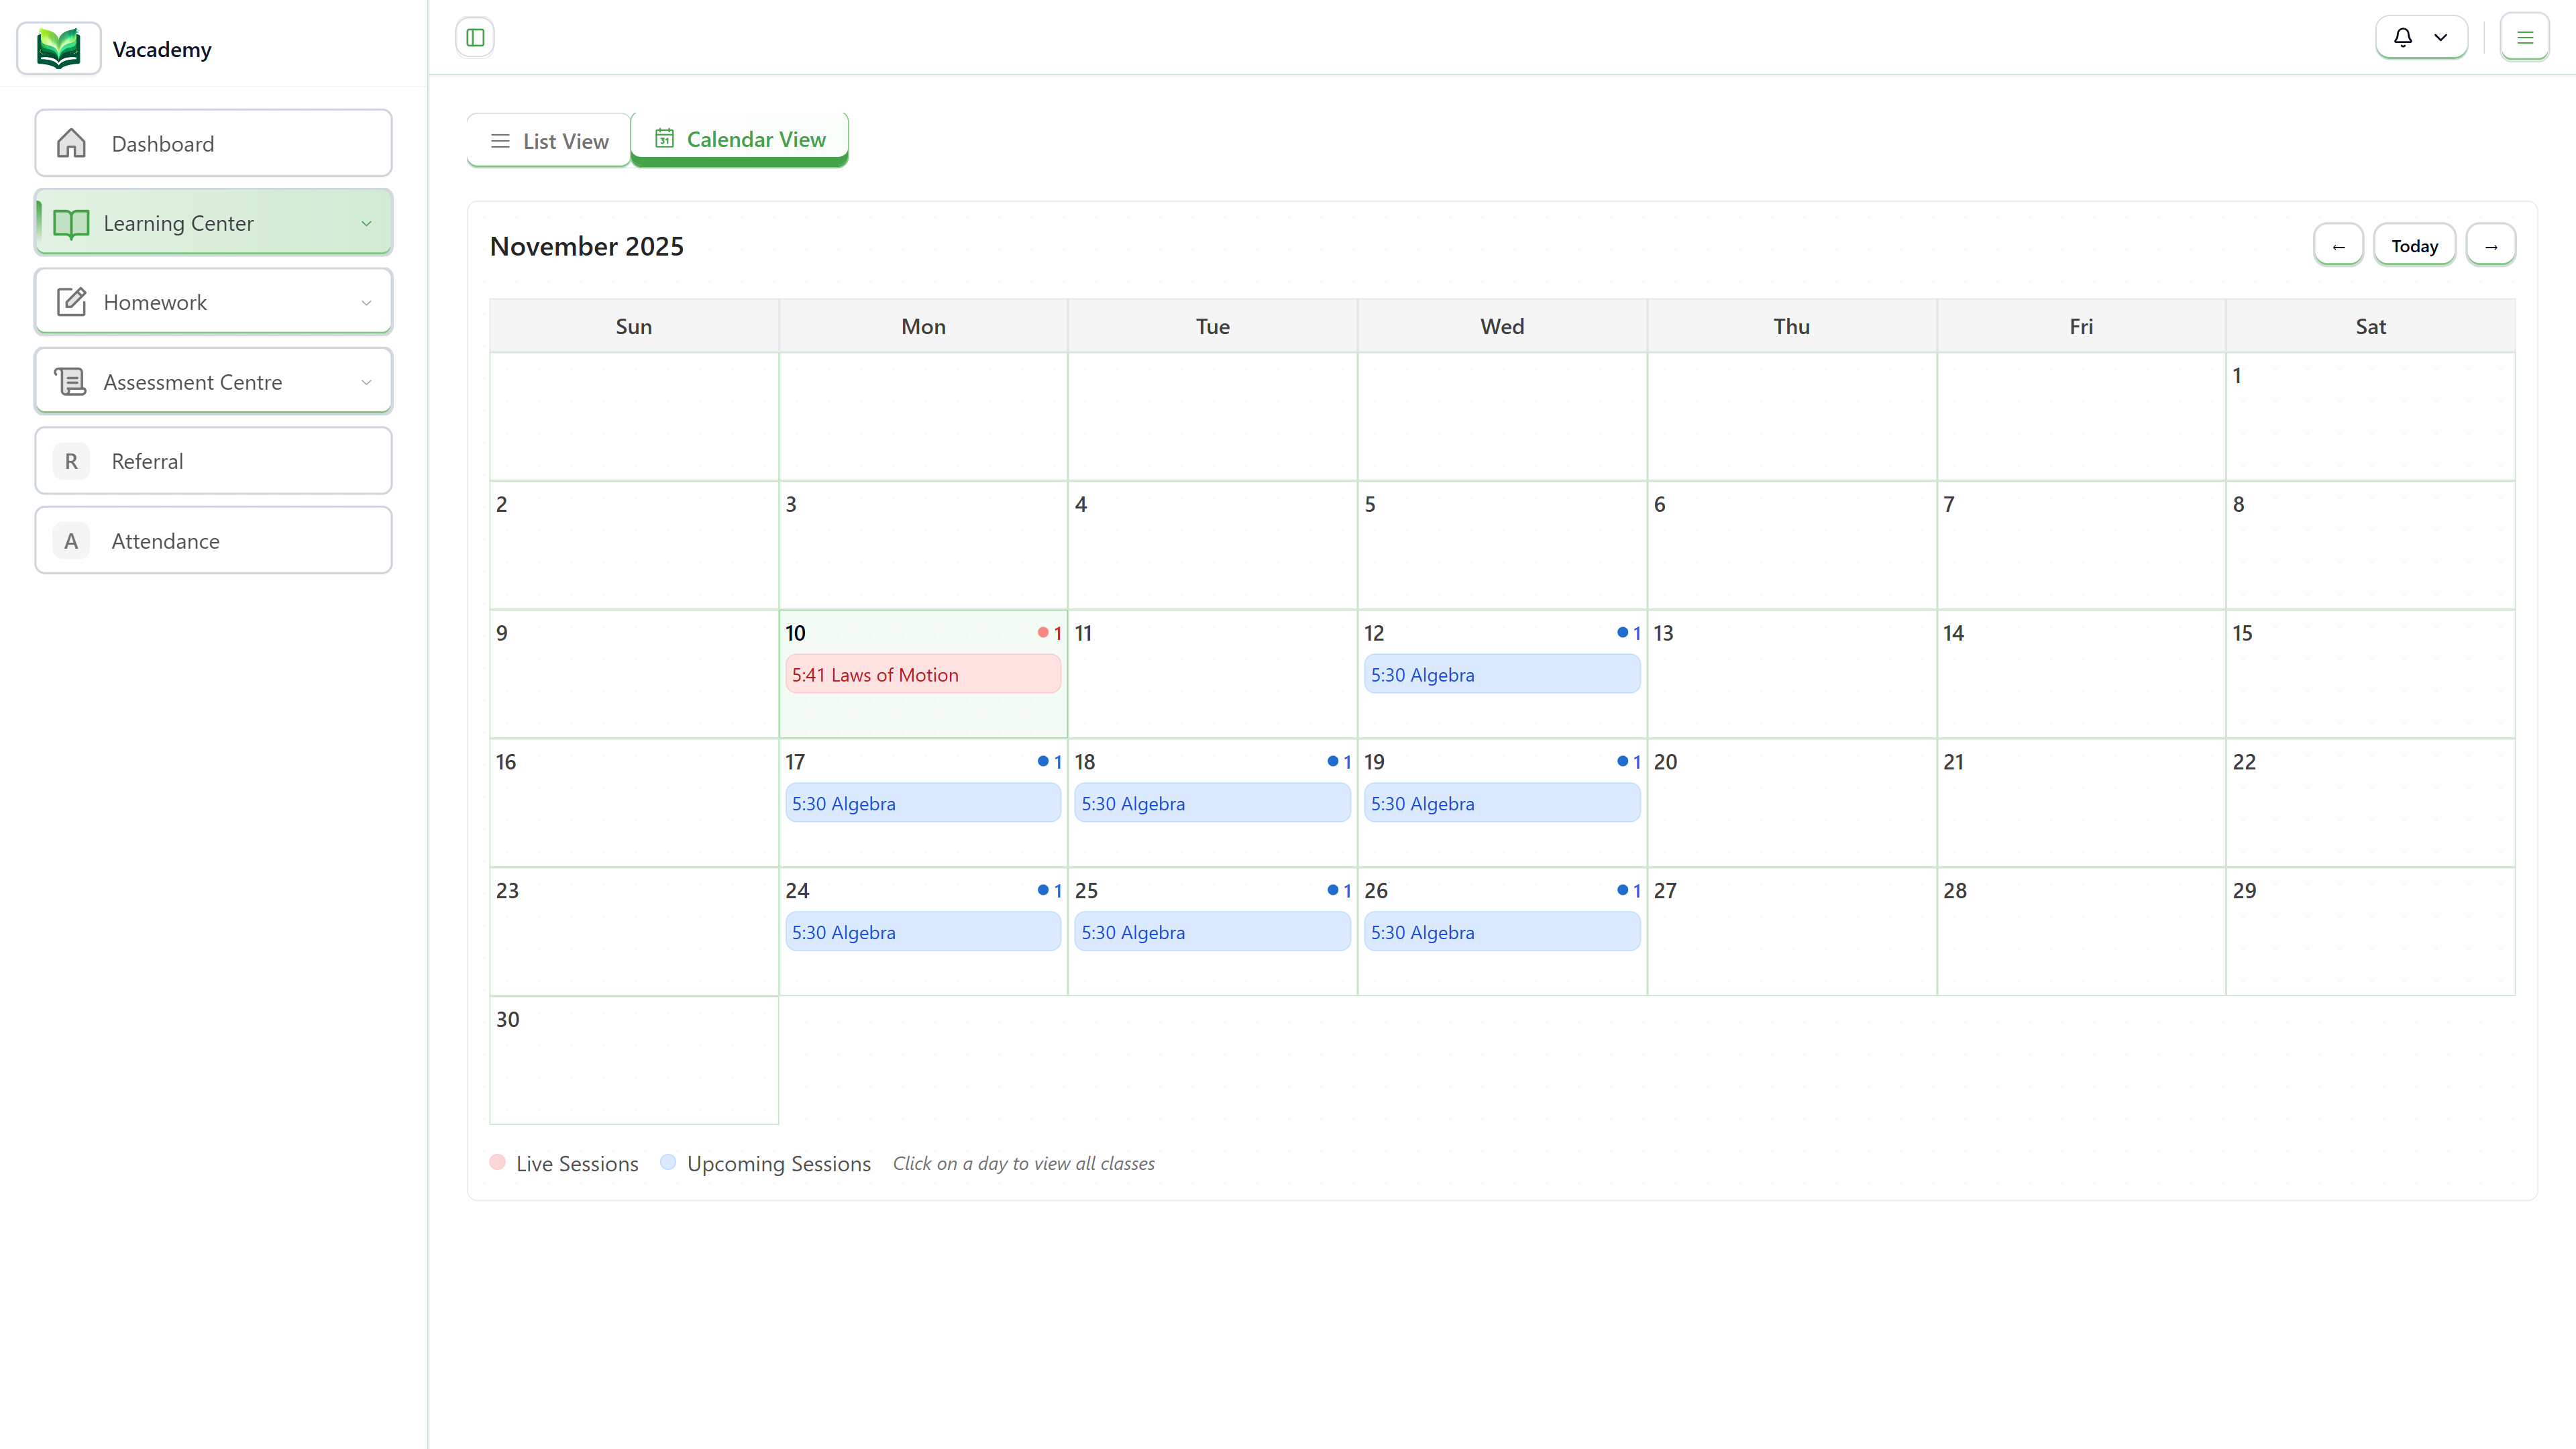Click the Today button
This screenshot has width=2576, height=1449.
pos(2414,244)
